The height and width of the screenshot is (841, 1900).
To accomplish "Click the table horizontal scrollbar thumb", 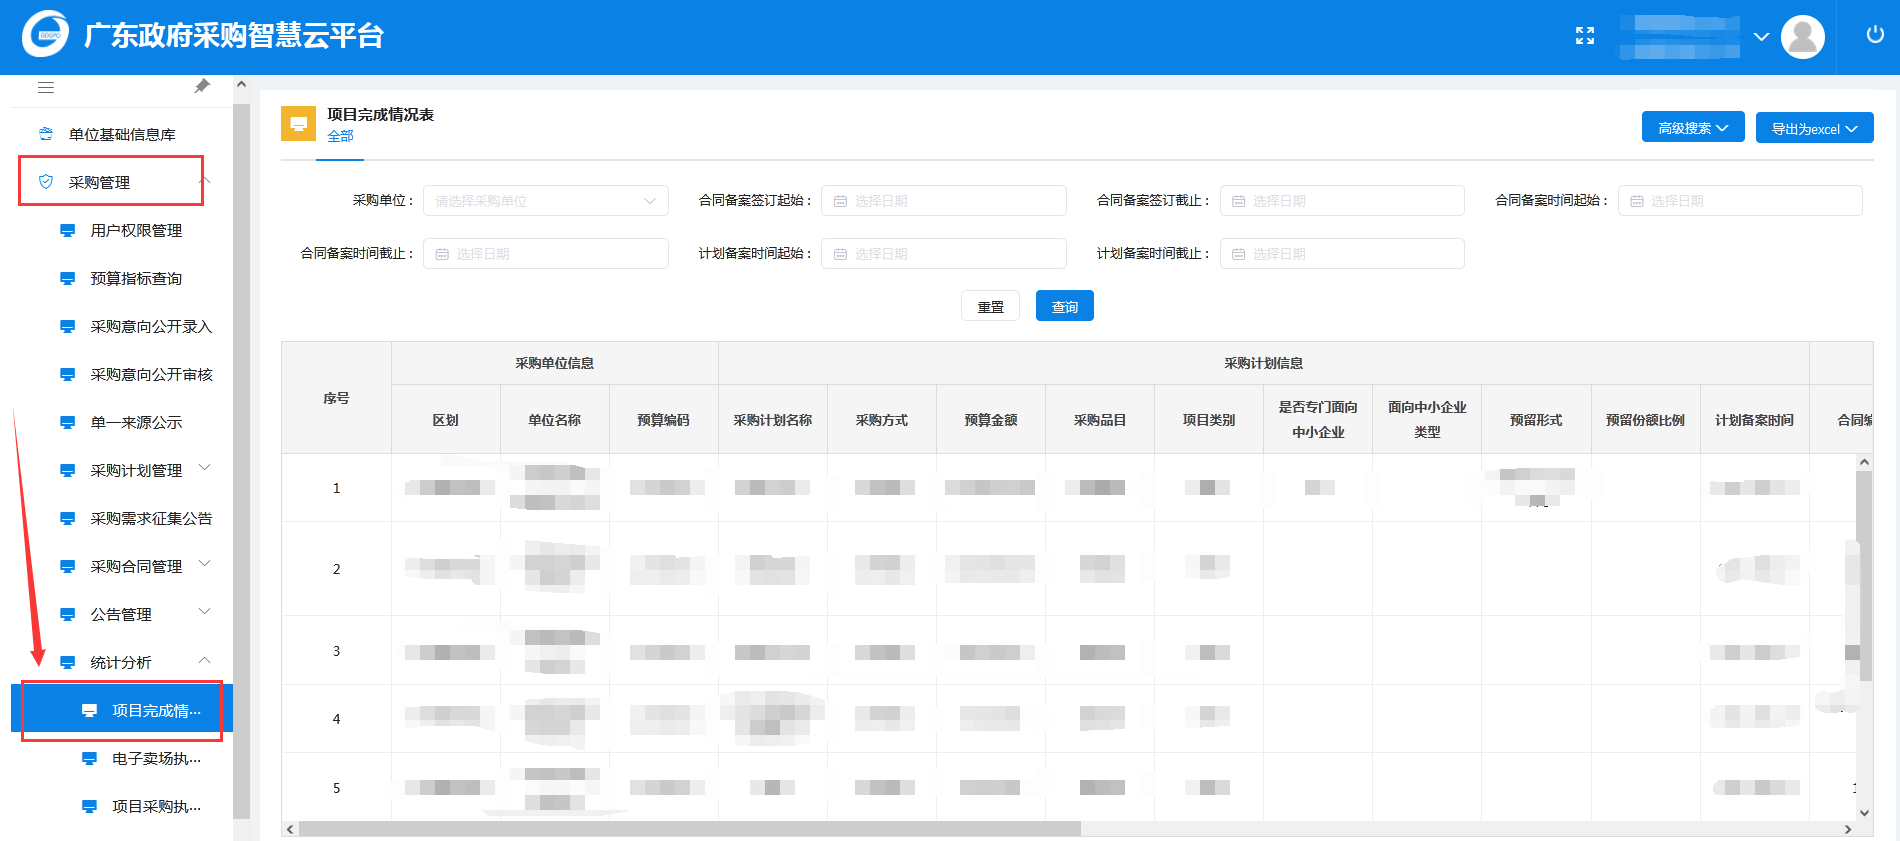I will pyautogui.click(x=689, y=829).
